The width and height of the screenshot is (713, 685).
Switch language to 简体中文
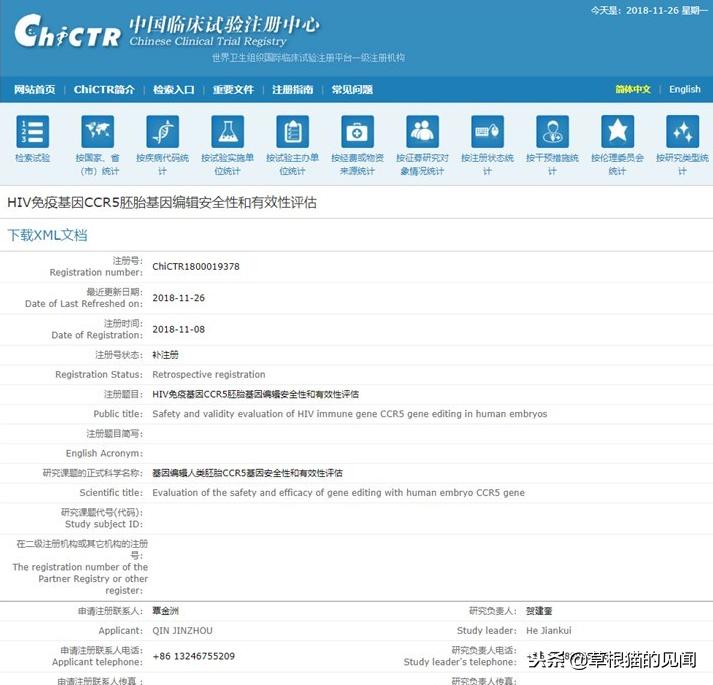[633, 90]
